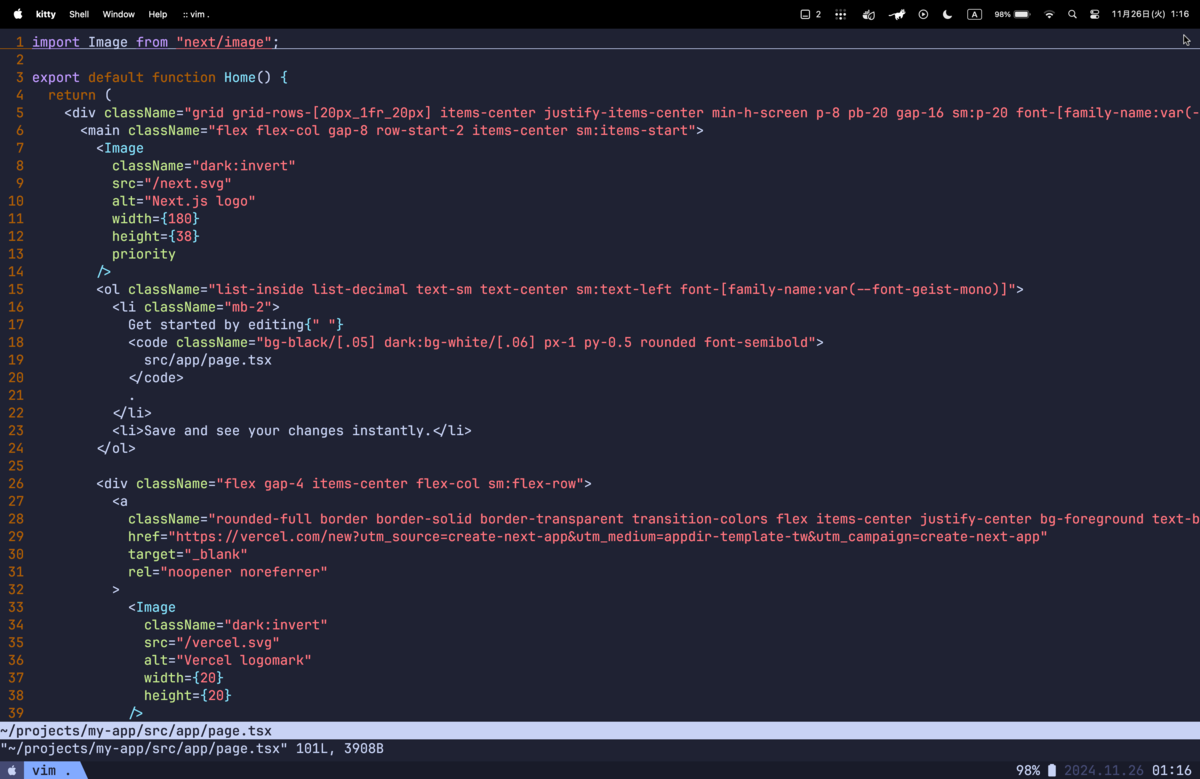This screenshot has width=1200, height=779.
Task: Click the 'main' tag on line 6
Action: click(x=104, y=130)
